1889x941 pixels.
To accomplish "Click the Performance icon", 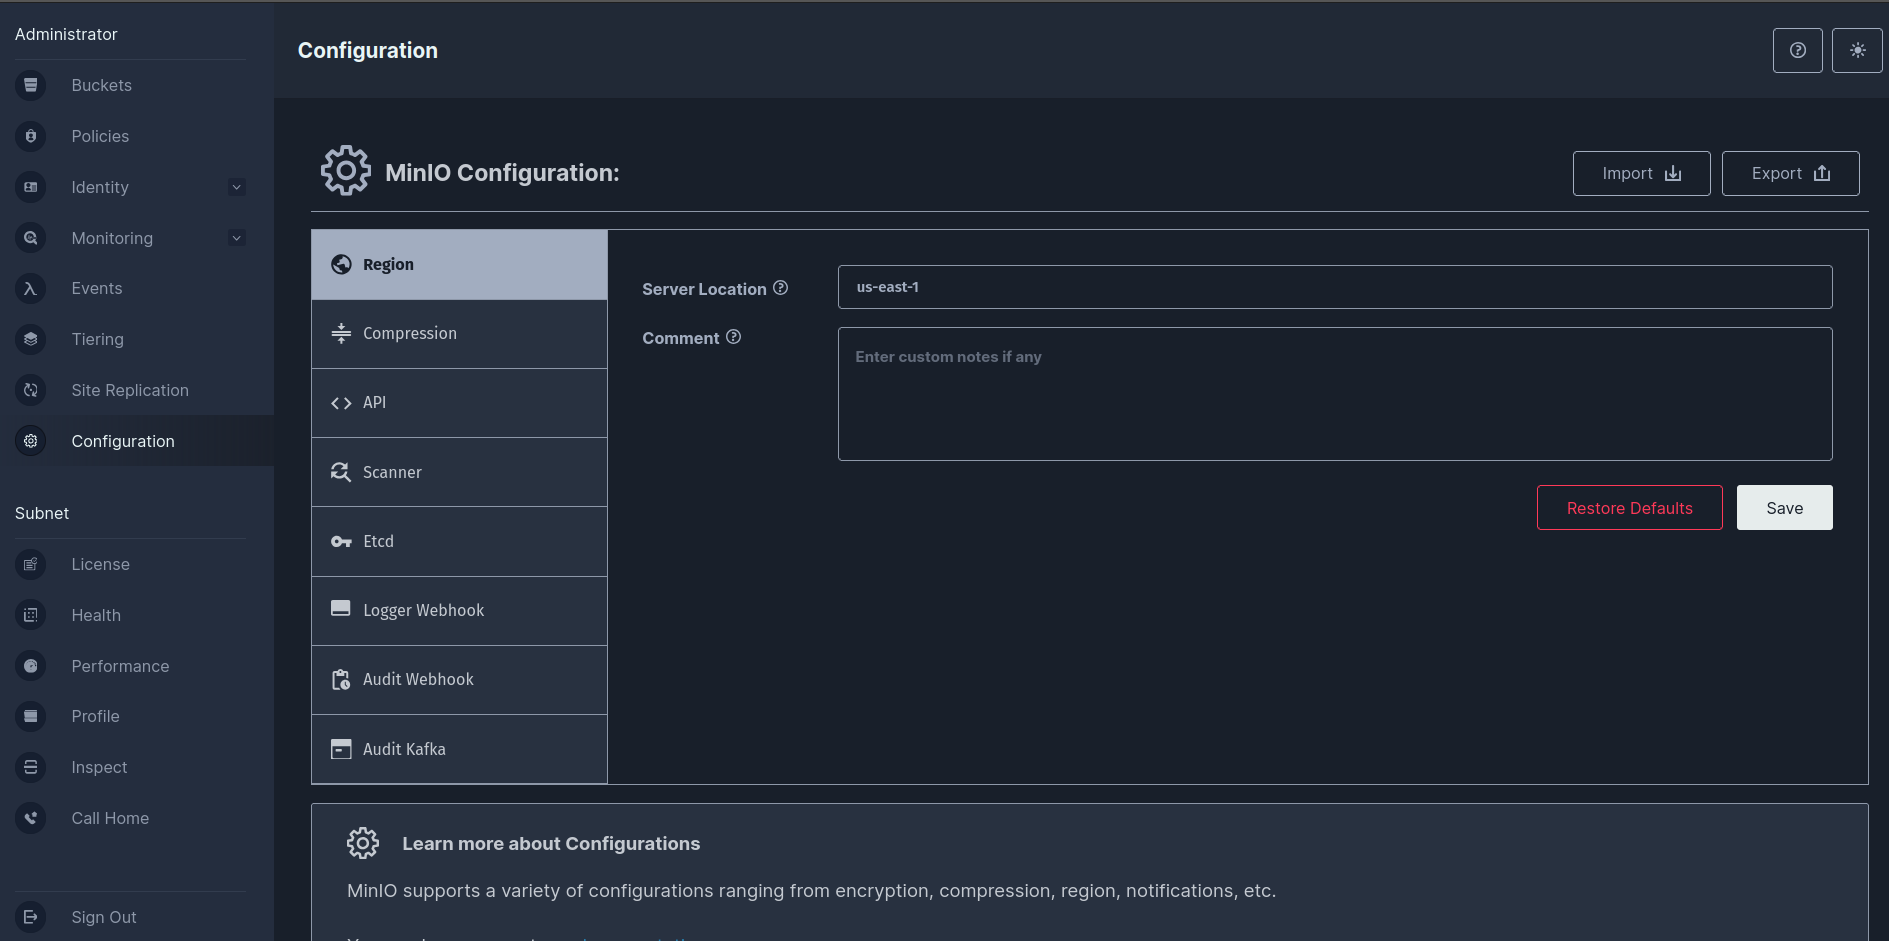I will [x=31, y=666].
